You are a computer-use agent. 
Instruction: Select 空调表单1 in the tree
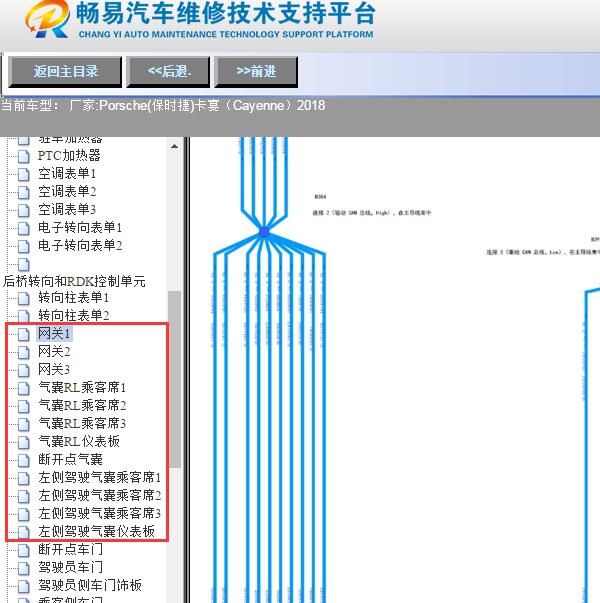pos(67,173)
